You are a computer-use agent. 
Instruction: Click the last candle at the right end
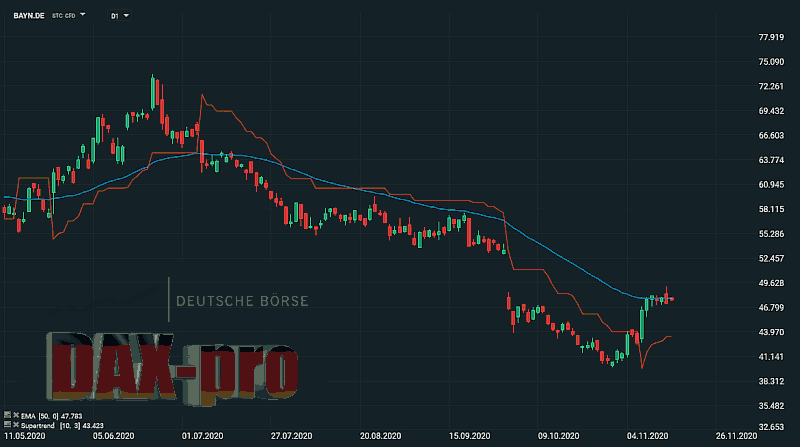coord(671,299)
